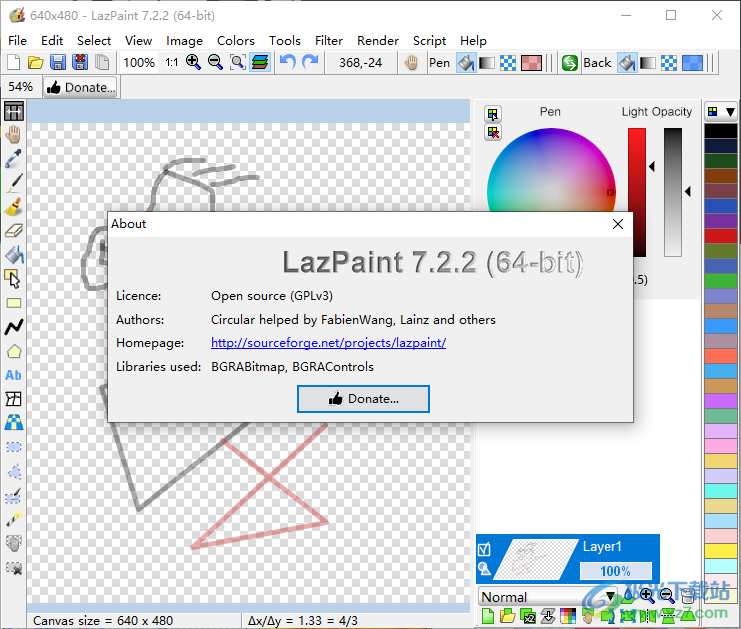Image resolution: width=741 pixels, height=629 pixels.
Task: Select the Pen tool in toolbox
Action: point(14,183)
